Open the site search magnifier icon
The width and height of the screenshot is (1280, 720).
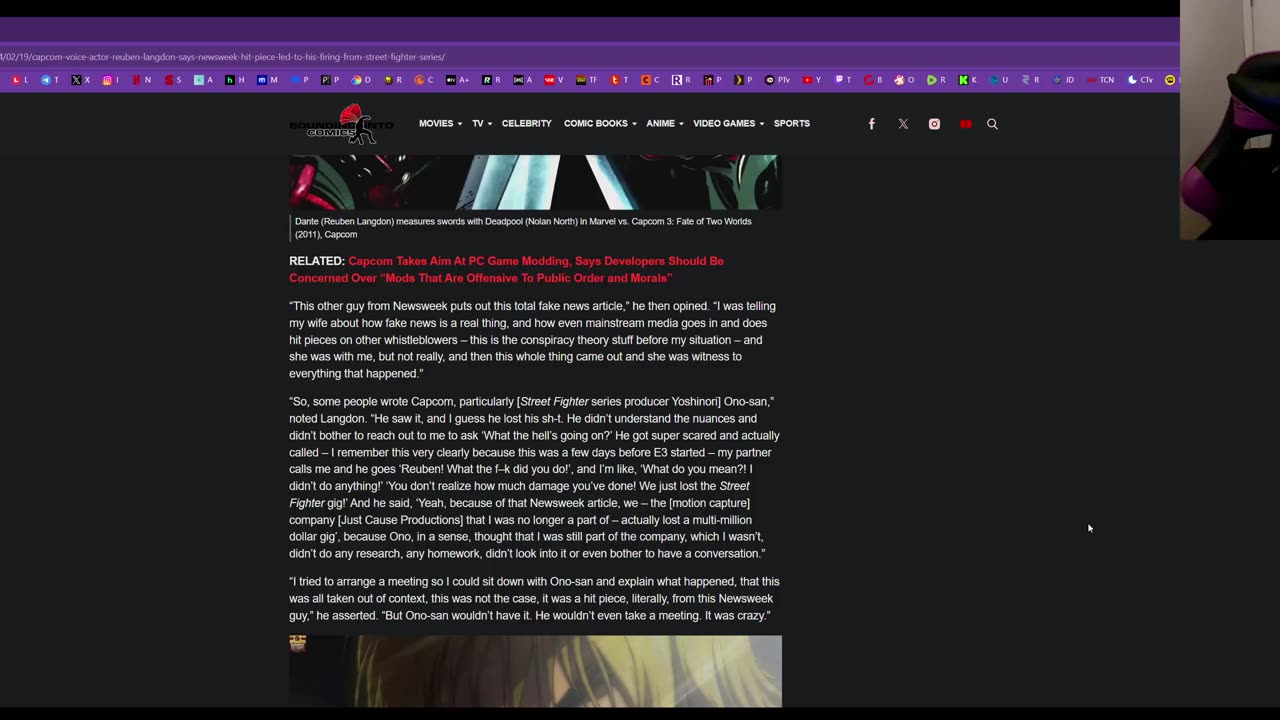992,124
